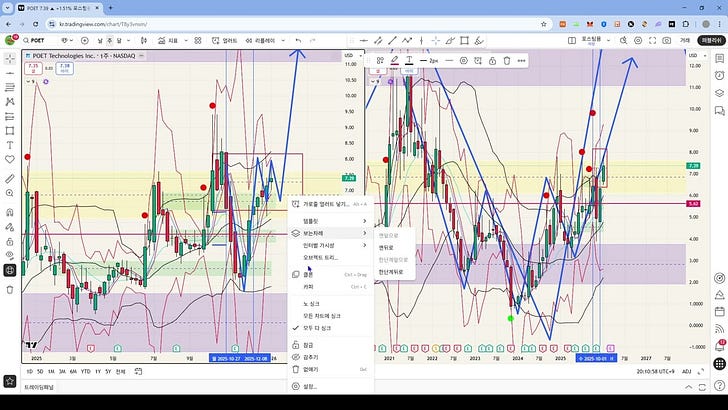Open text color T swatch in floating toolbar

coord(409,60)
